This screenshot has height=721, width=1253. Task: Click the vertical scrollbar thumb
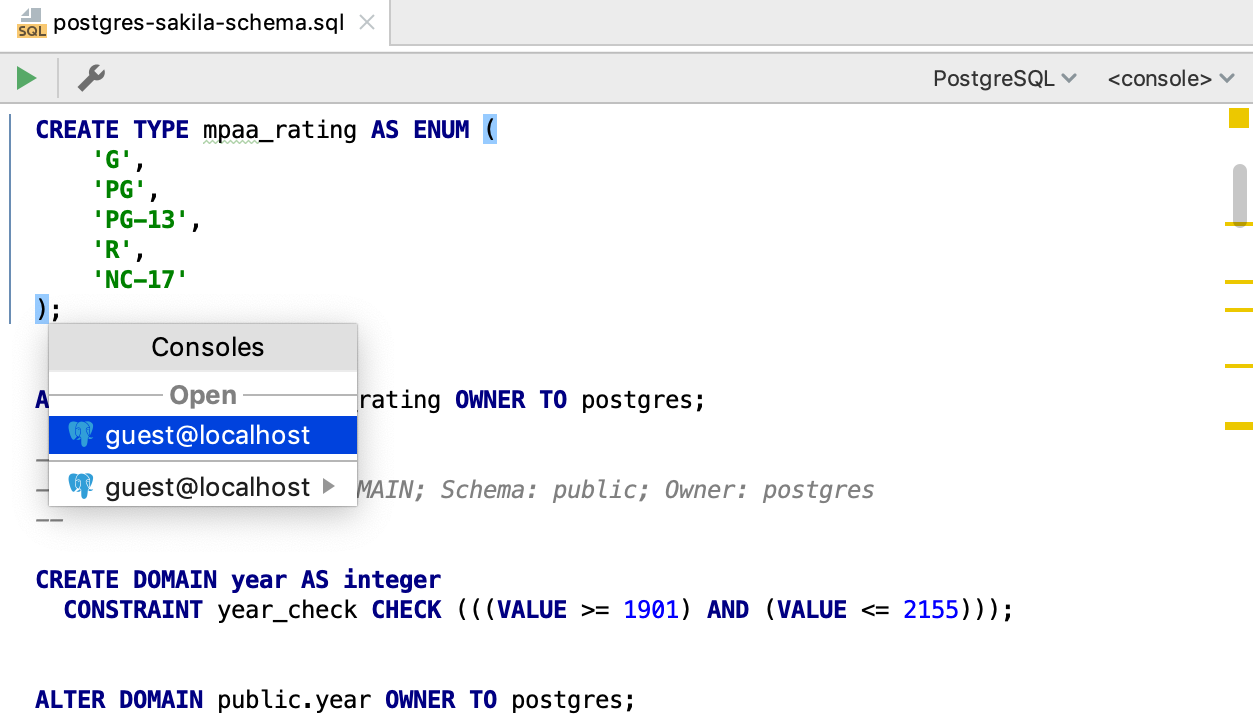[1240, 195]
